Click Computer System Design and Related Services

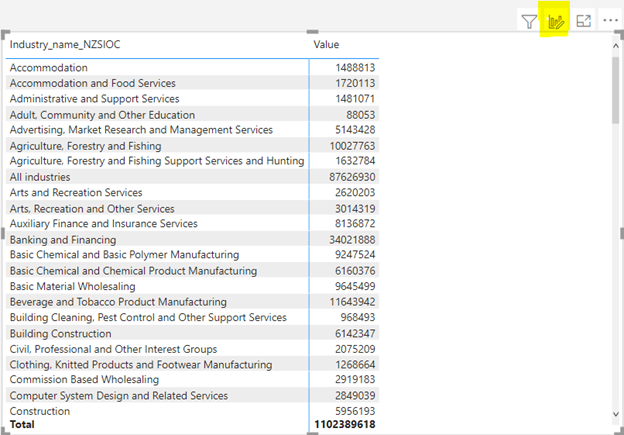(119, 396)
